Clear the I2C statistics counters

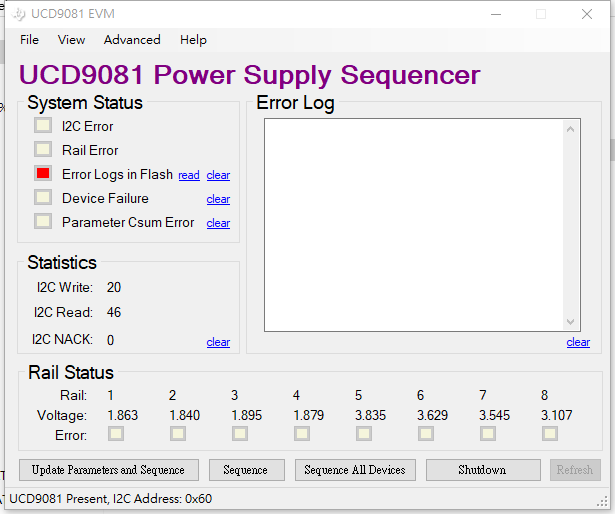pos(218,342)
